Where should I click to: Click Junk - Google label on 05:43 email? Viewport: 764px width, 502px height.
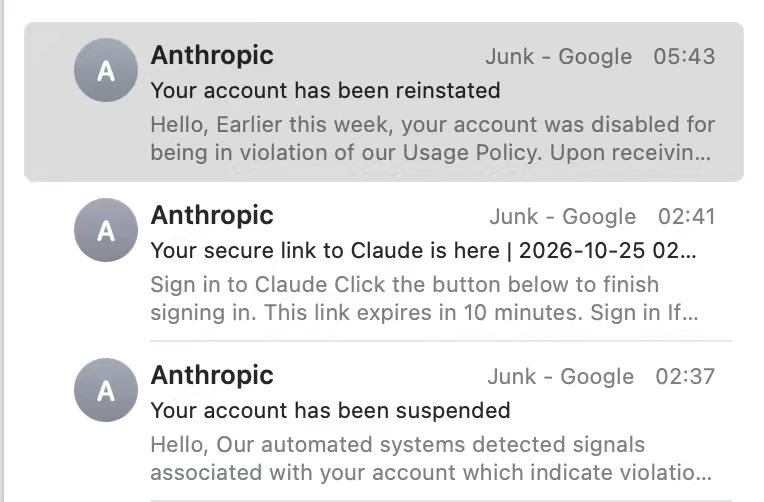559,57
